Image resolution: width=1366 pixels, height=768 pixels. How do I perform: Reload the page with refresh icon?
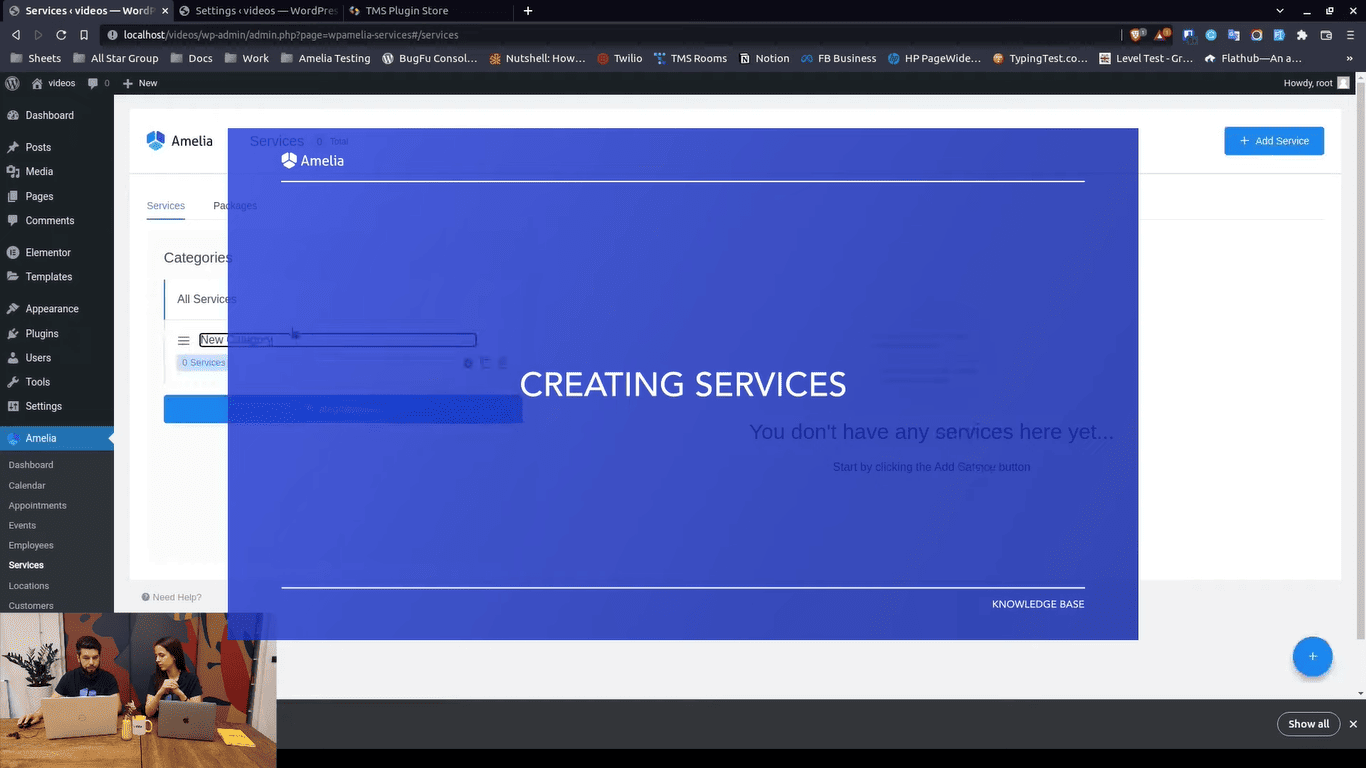(61, 35)
